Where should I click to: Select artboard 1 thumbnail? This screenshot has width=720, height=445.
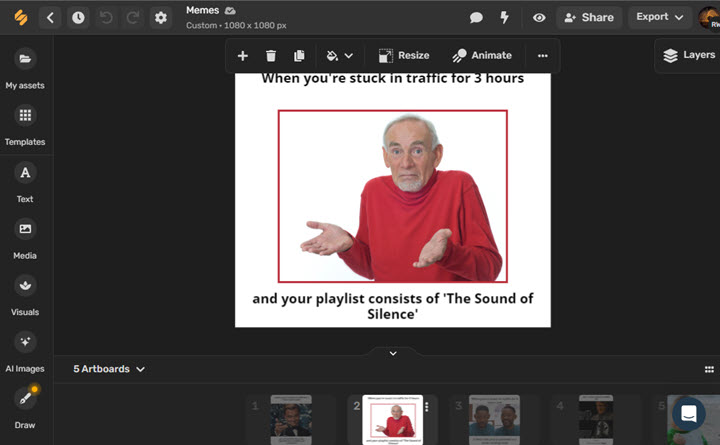[291, 420]
